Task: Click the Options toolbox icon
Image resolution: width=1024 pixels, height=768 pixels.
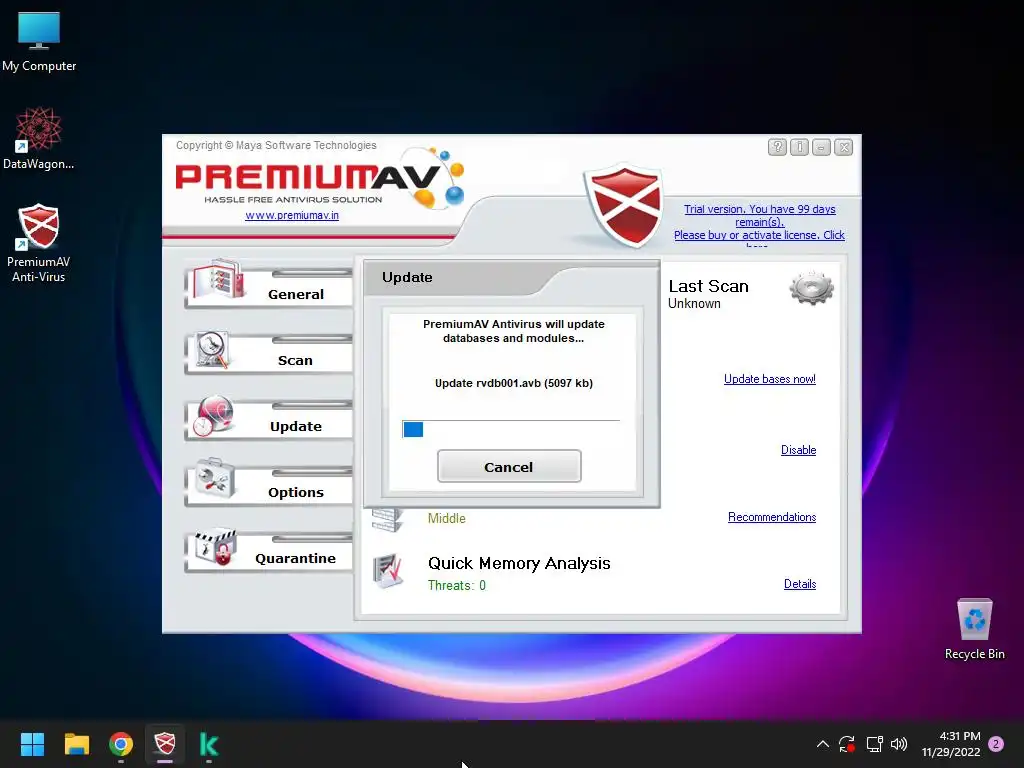Action: point(215,479)
